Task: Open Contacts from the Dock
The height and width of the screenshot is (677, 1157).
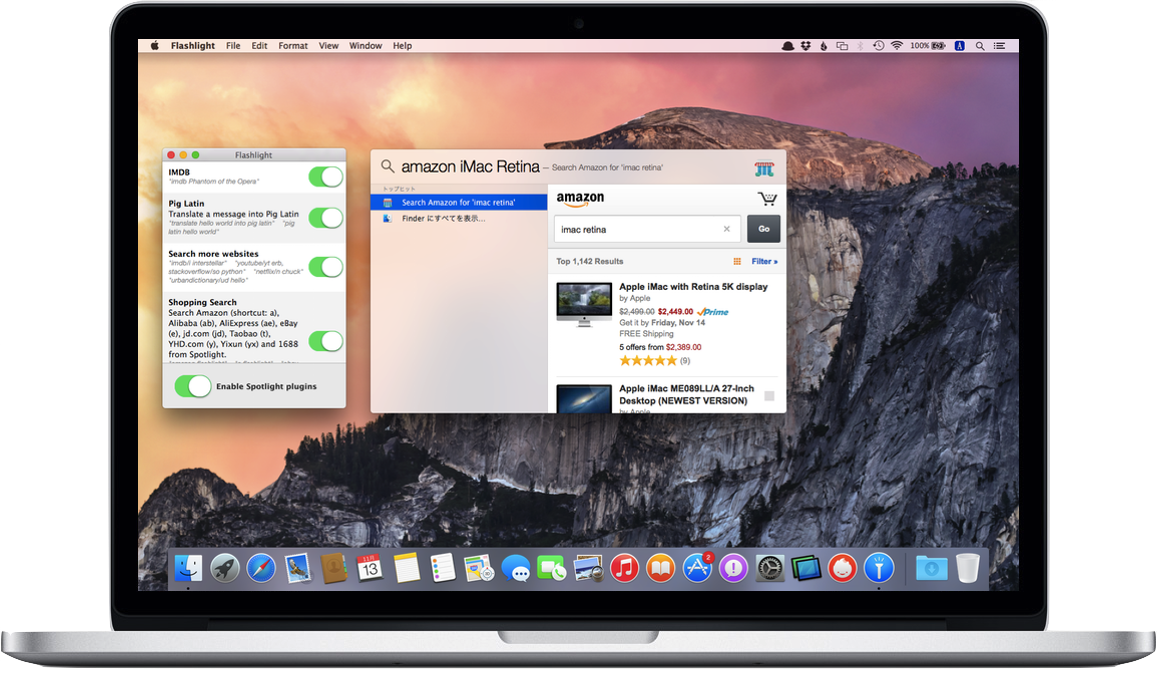Action: pyautogui.click(x=334, y=568)
